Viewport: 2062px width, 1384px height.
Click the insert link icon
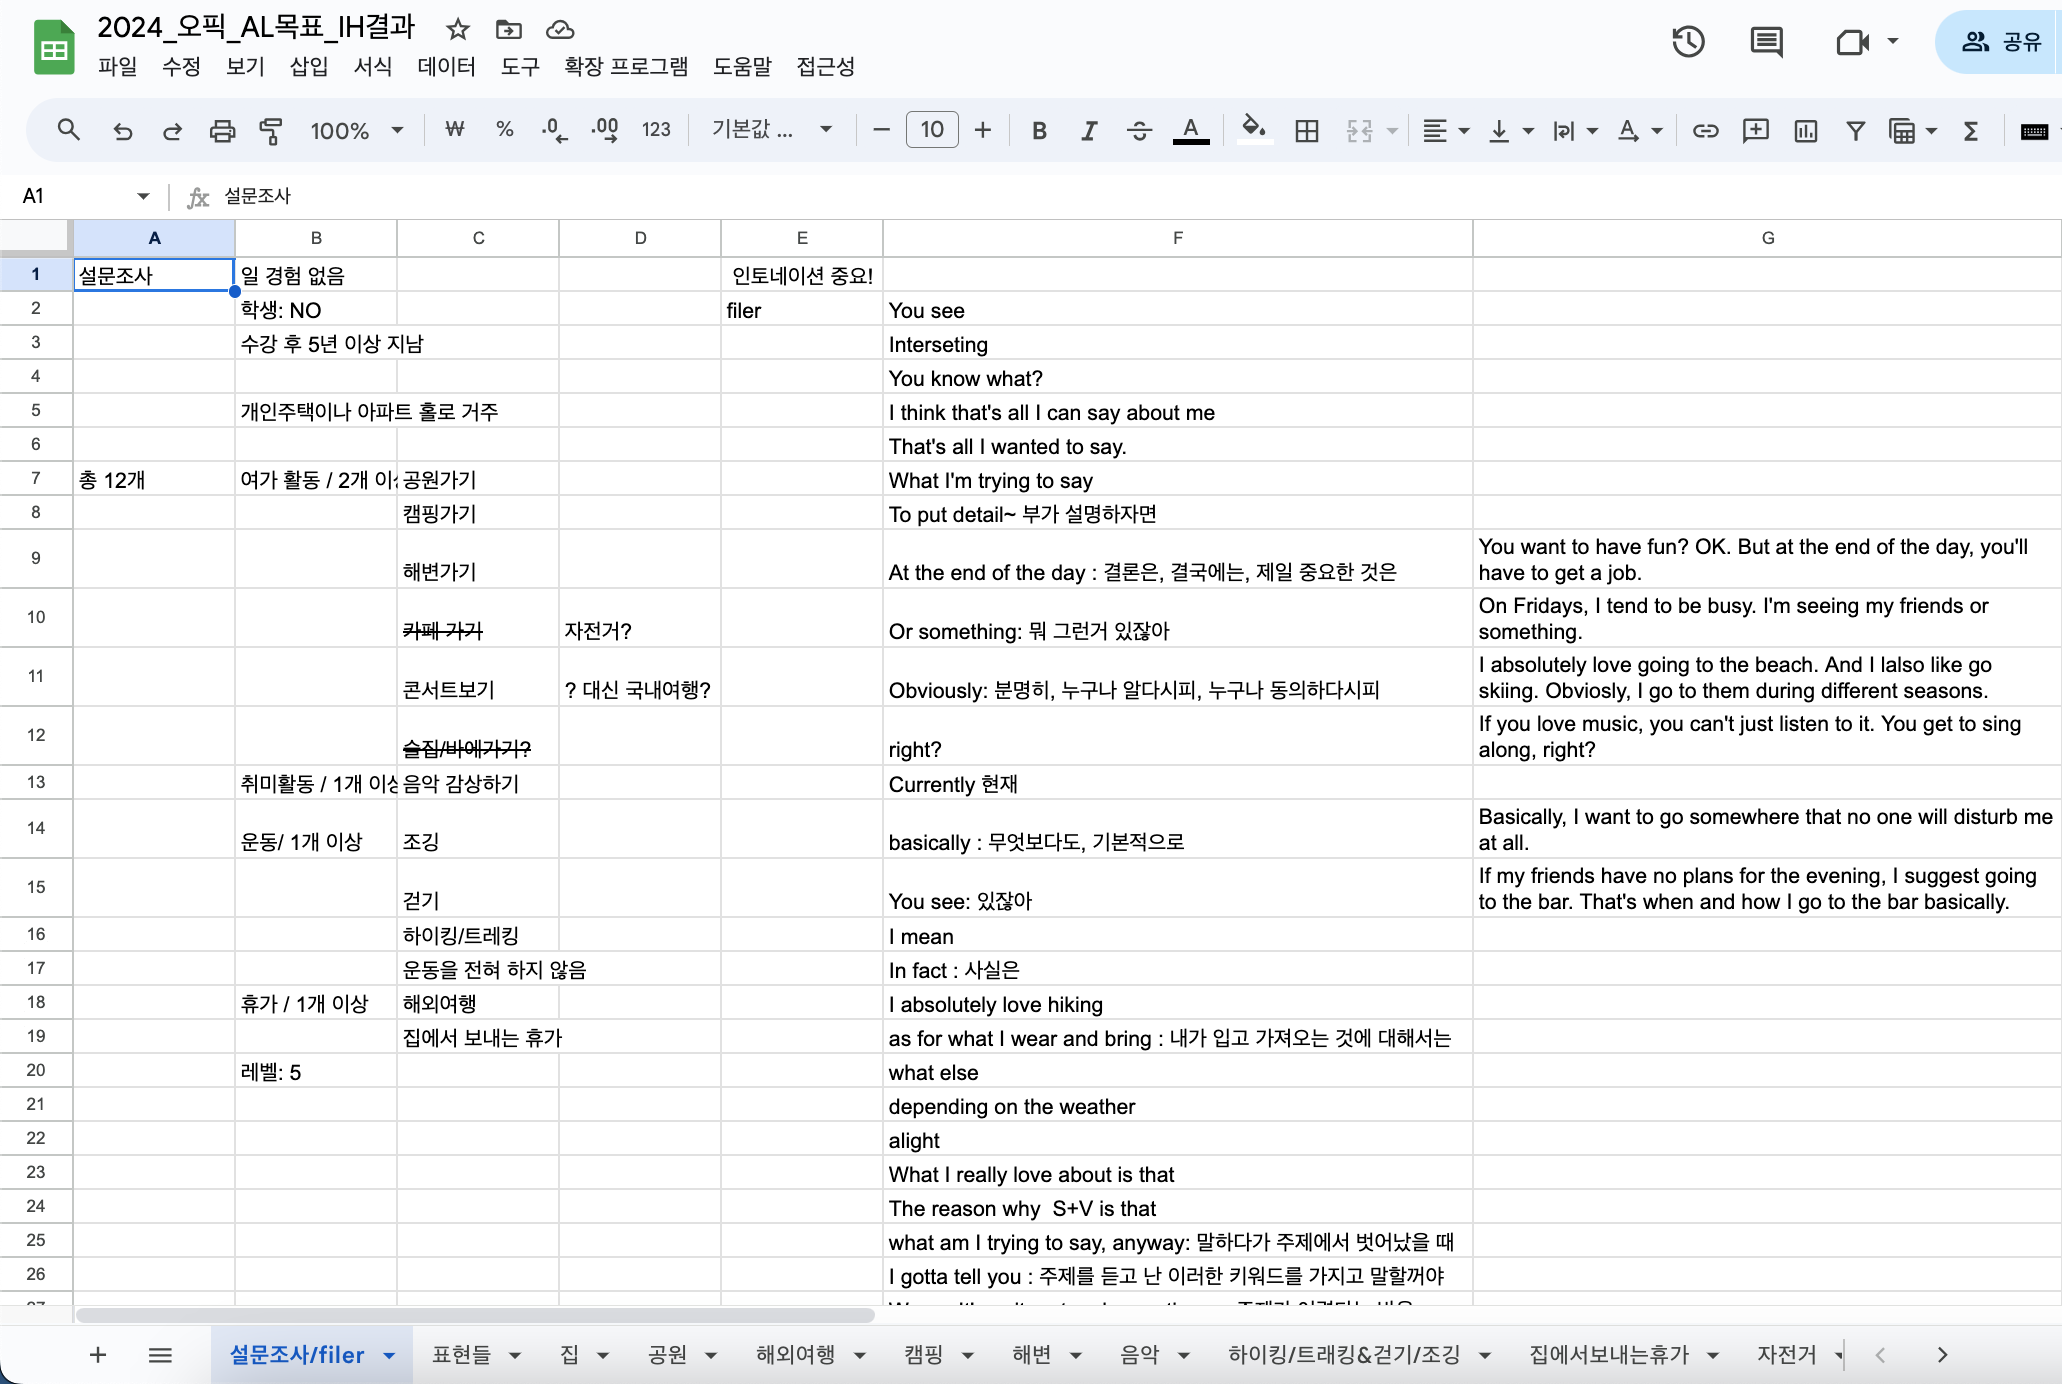1705,130
